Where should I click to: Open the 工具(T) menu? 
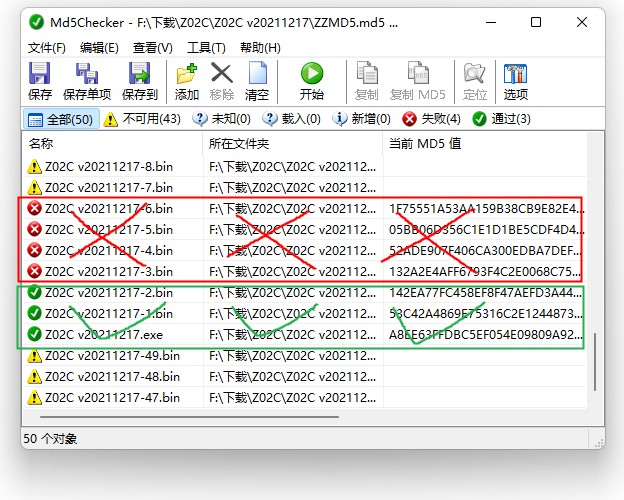pos(206,47)
